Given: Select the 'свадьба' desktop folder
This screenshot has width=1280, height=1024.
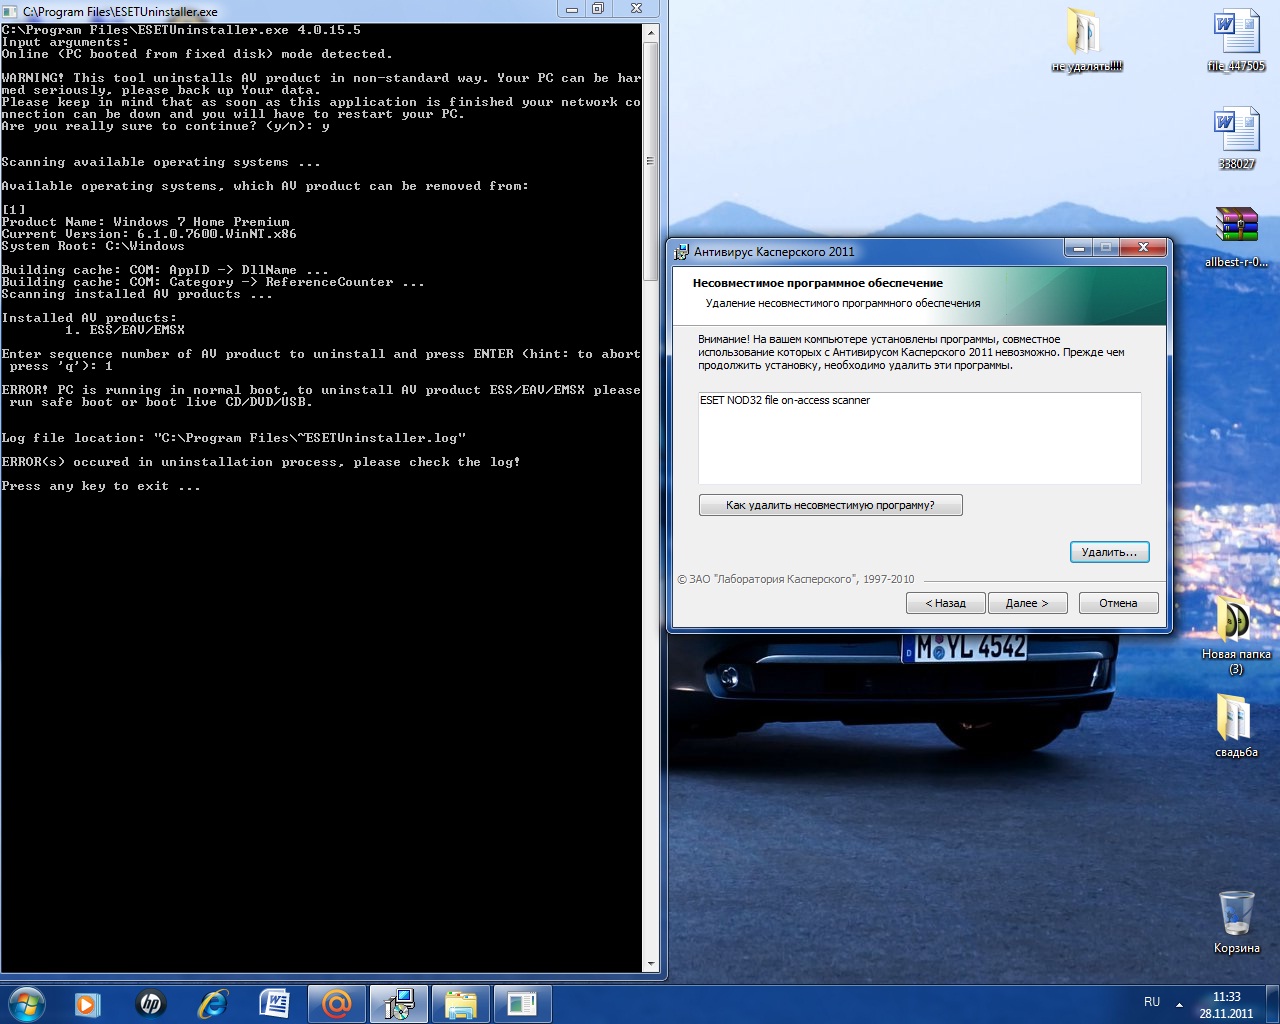Looking at the screenshot, I should 1236,725.
